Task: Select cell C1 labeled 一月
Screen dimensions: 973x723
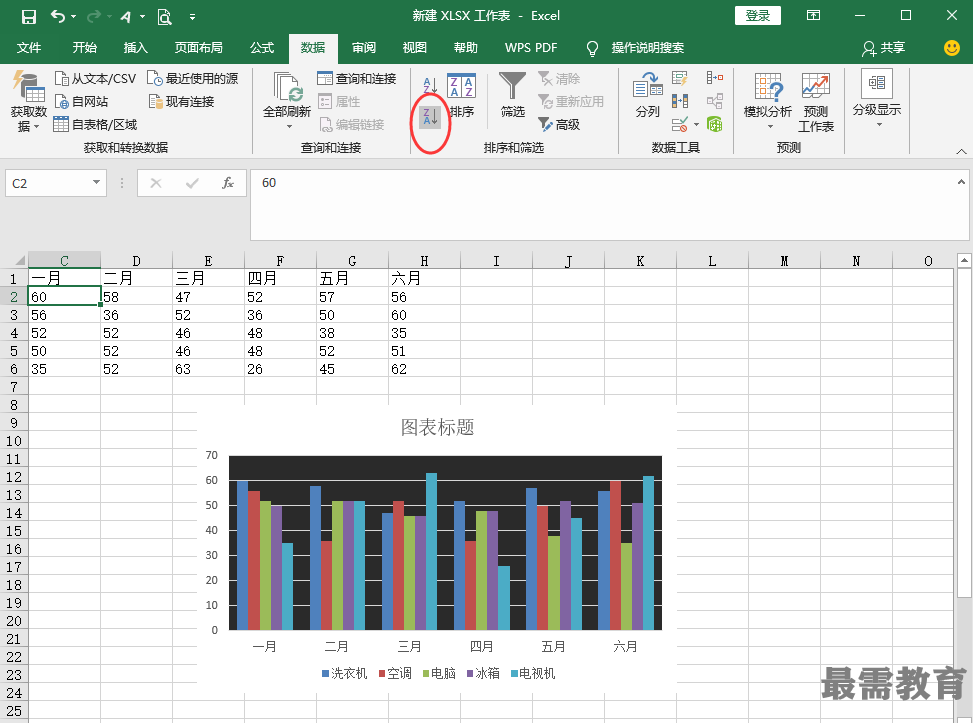Action: (x=65, y=279)
